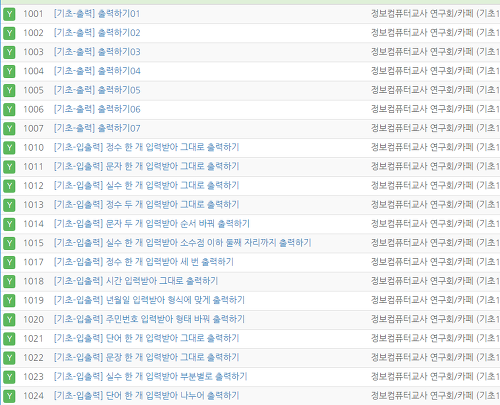500x405 pixels.
Task: Click the green Y badge for problem 1020
Action: [9, 320]
